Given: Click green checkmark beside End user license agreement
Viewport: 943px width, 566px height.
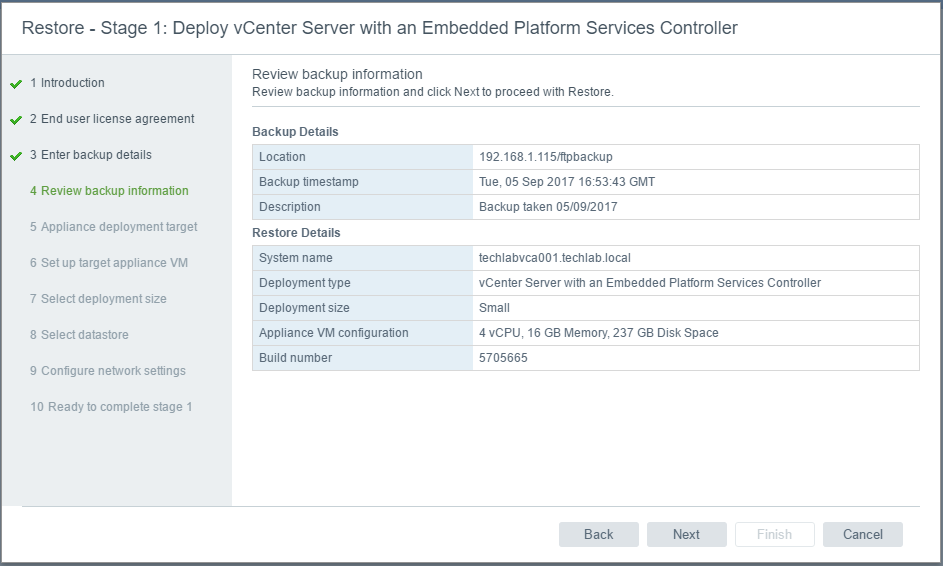Looking at the screenshot, I should pyautogui.click(x=16, y=120).
